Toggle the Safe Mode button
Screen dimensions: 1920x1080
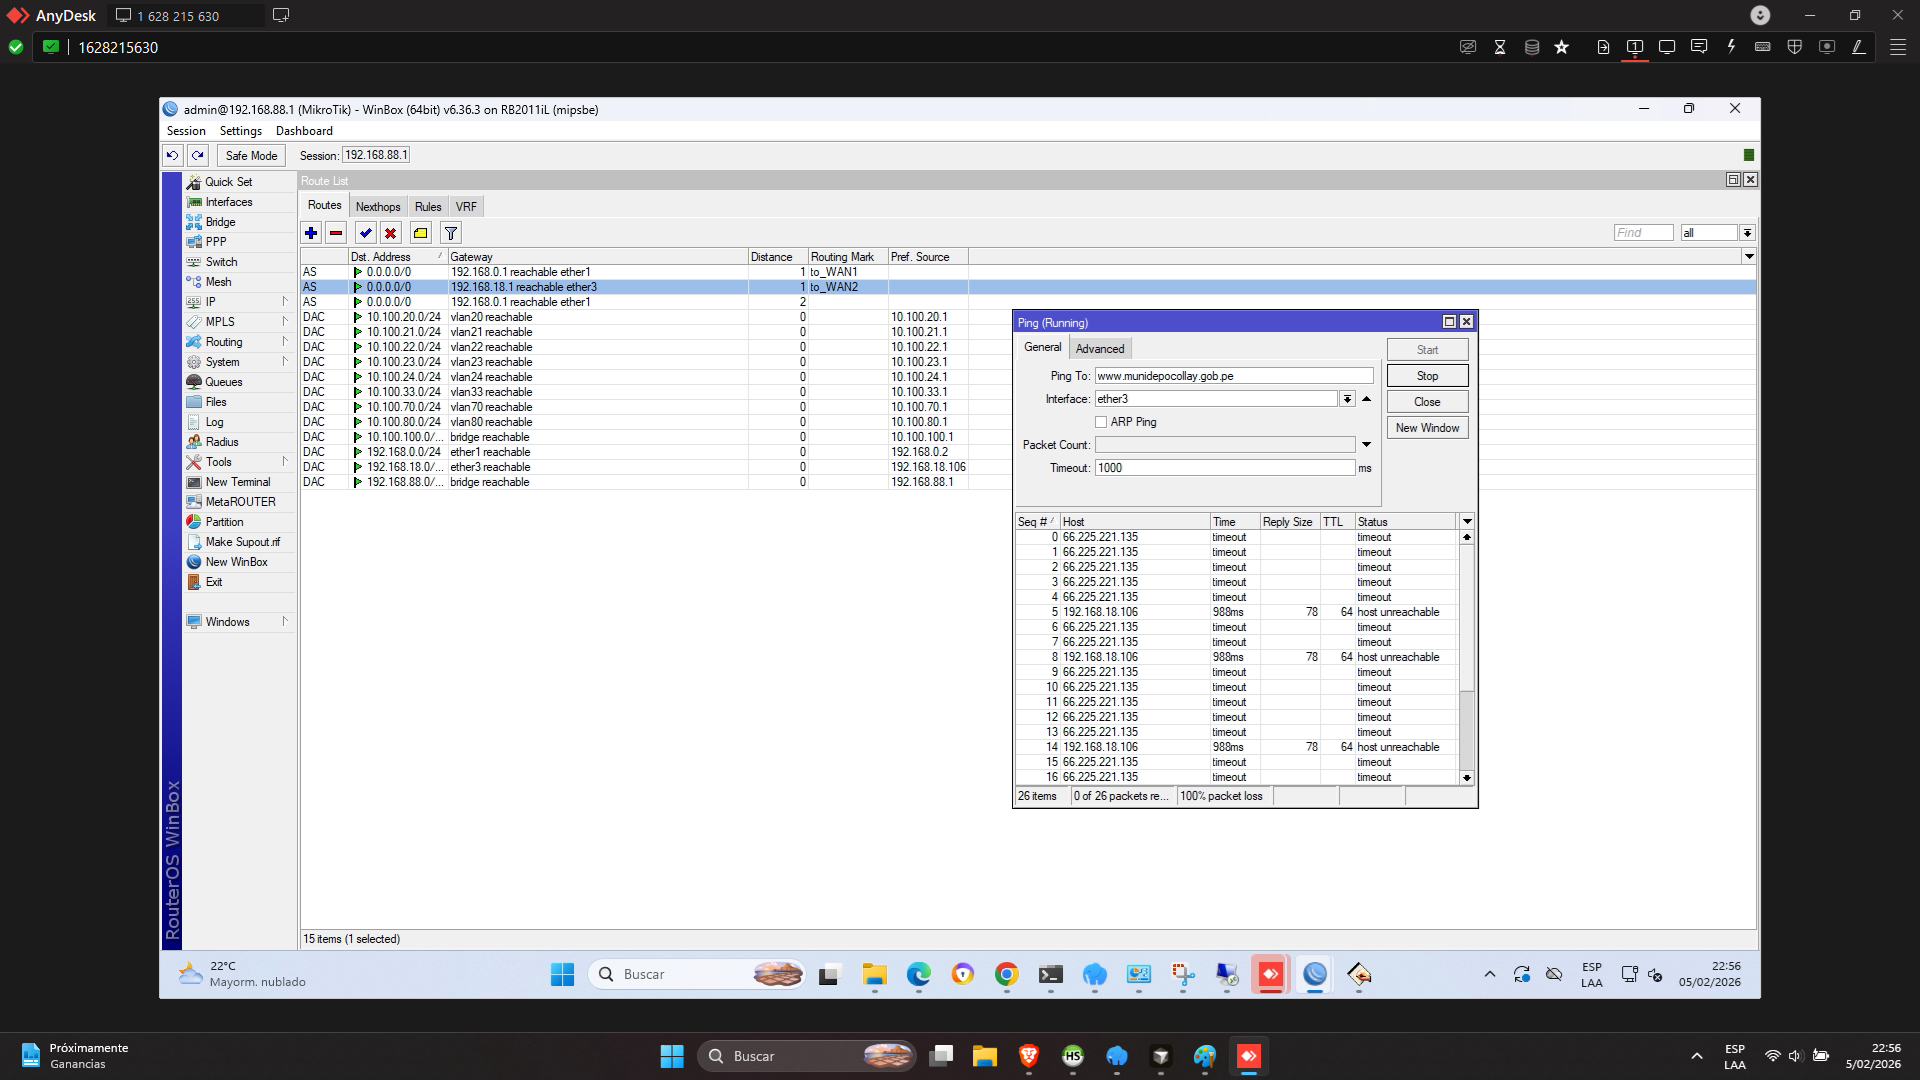251,155
